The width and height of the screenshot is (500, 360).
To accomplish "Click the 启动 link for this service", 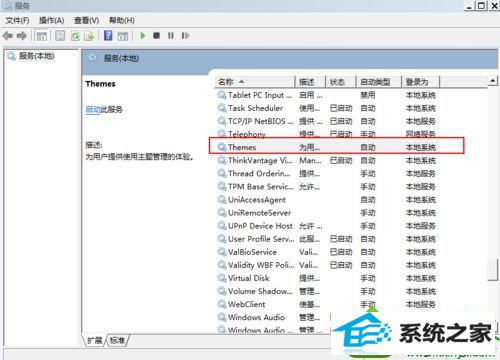I will click(93, 109).
